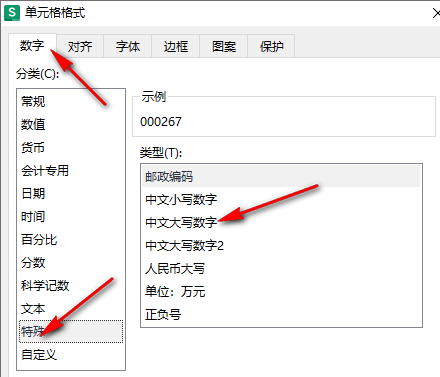This screenshot has height=377, width=440.
Task: Choose 中文小写数字 type
Action: click(281, 199)
